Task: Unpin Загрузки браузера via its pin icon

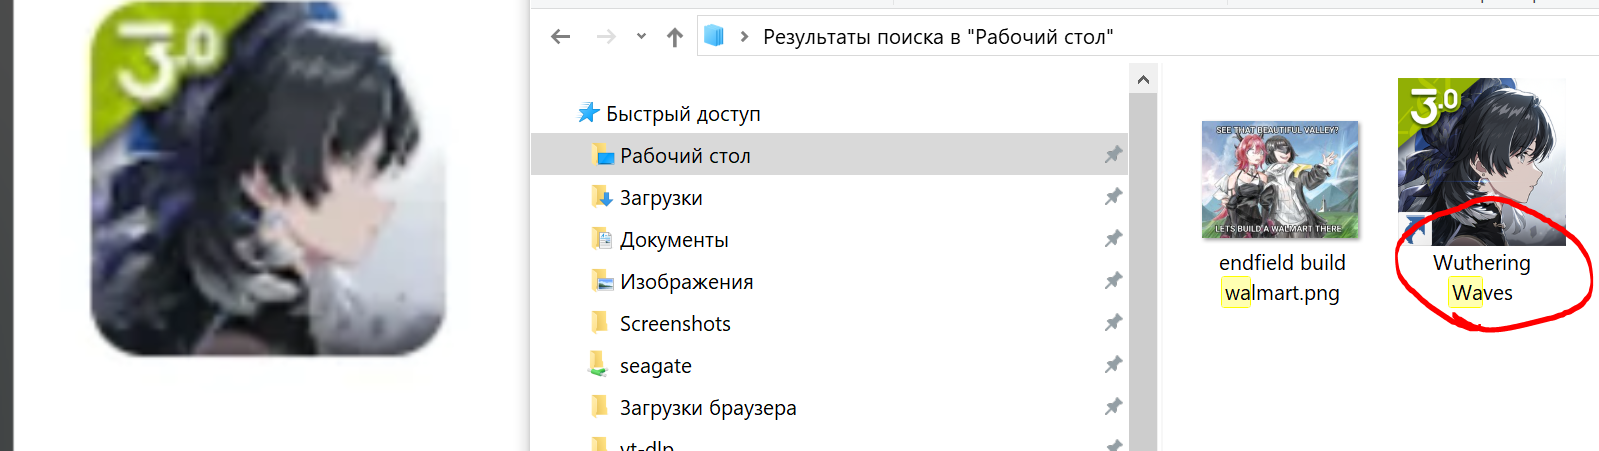Action: (1113, 407)
